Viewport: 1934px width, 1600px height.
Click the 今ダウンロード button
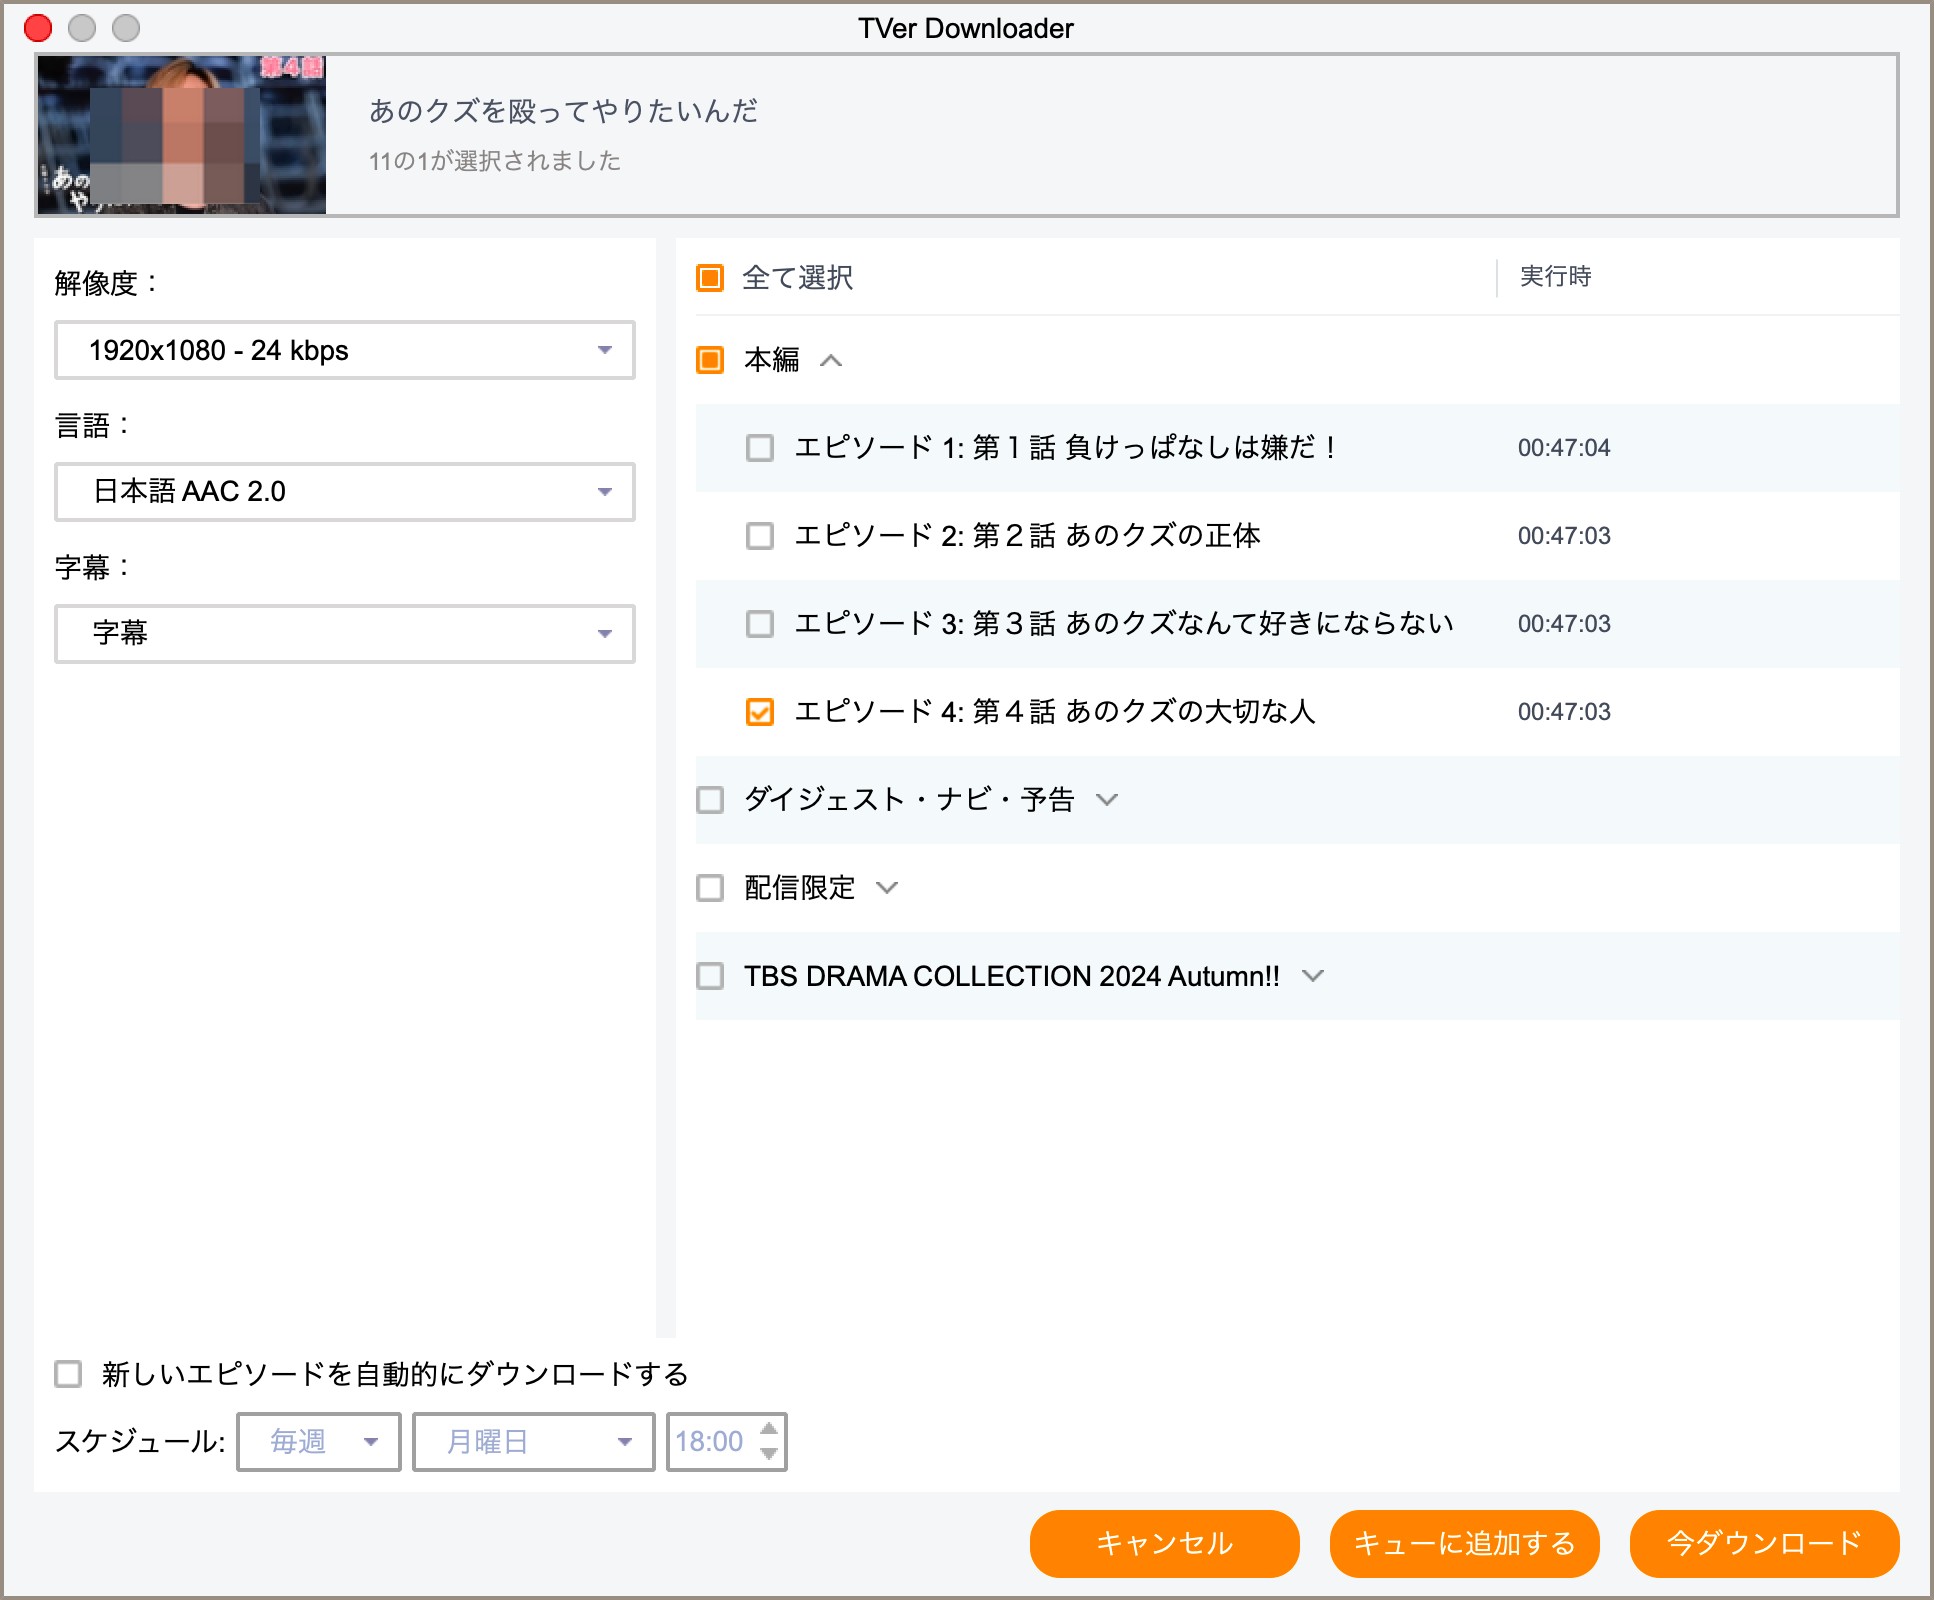pos(1765,1544)
